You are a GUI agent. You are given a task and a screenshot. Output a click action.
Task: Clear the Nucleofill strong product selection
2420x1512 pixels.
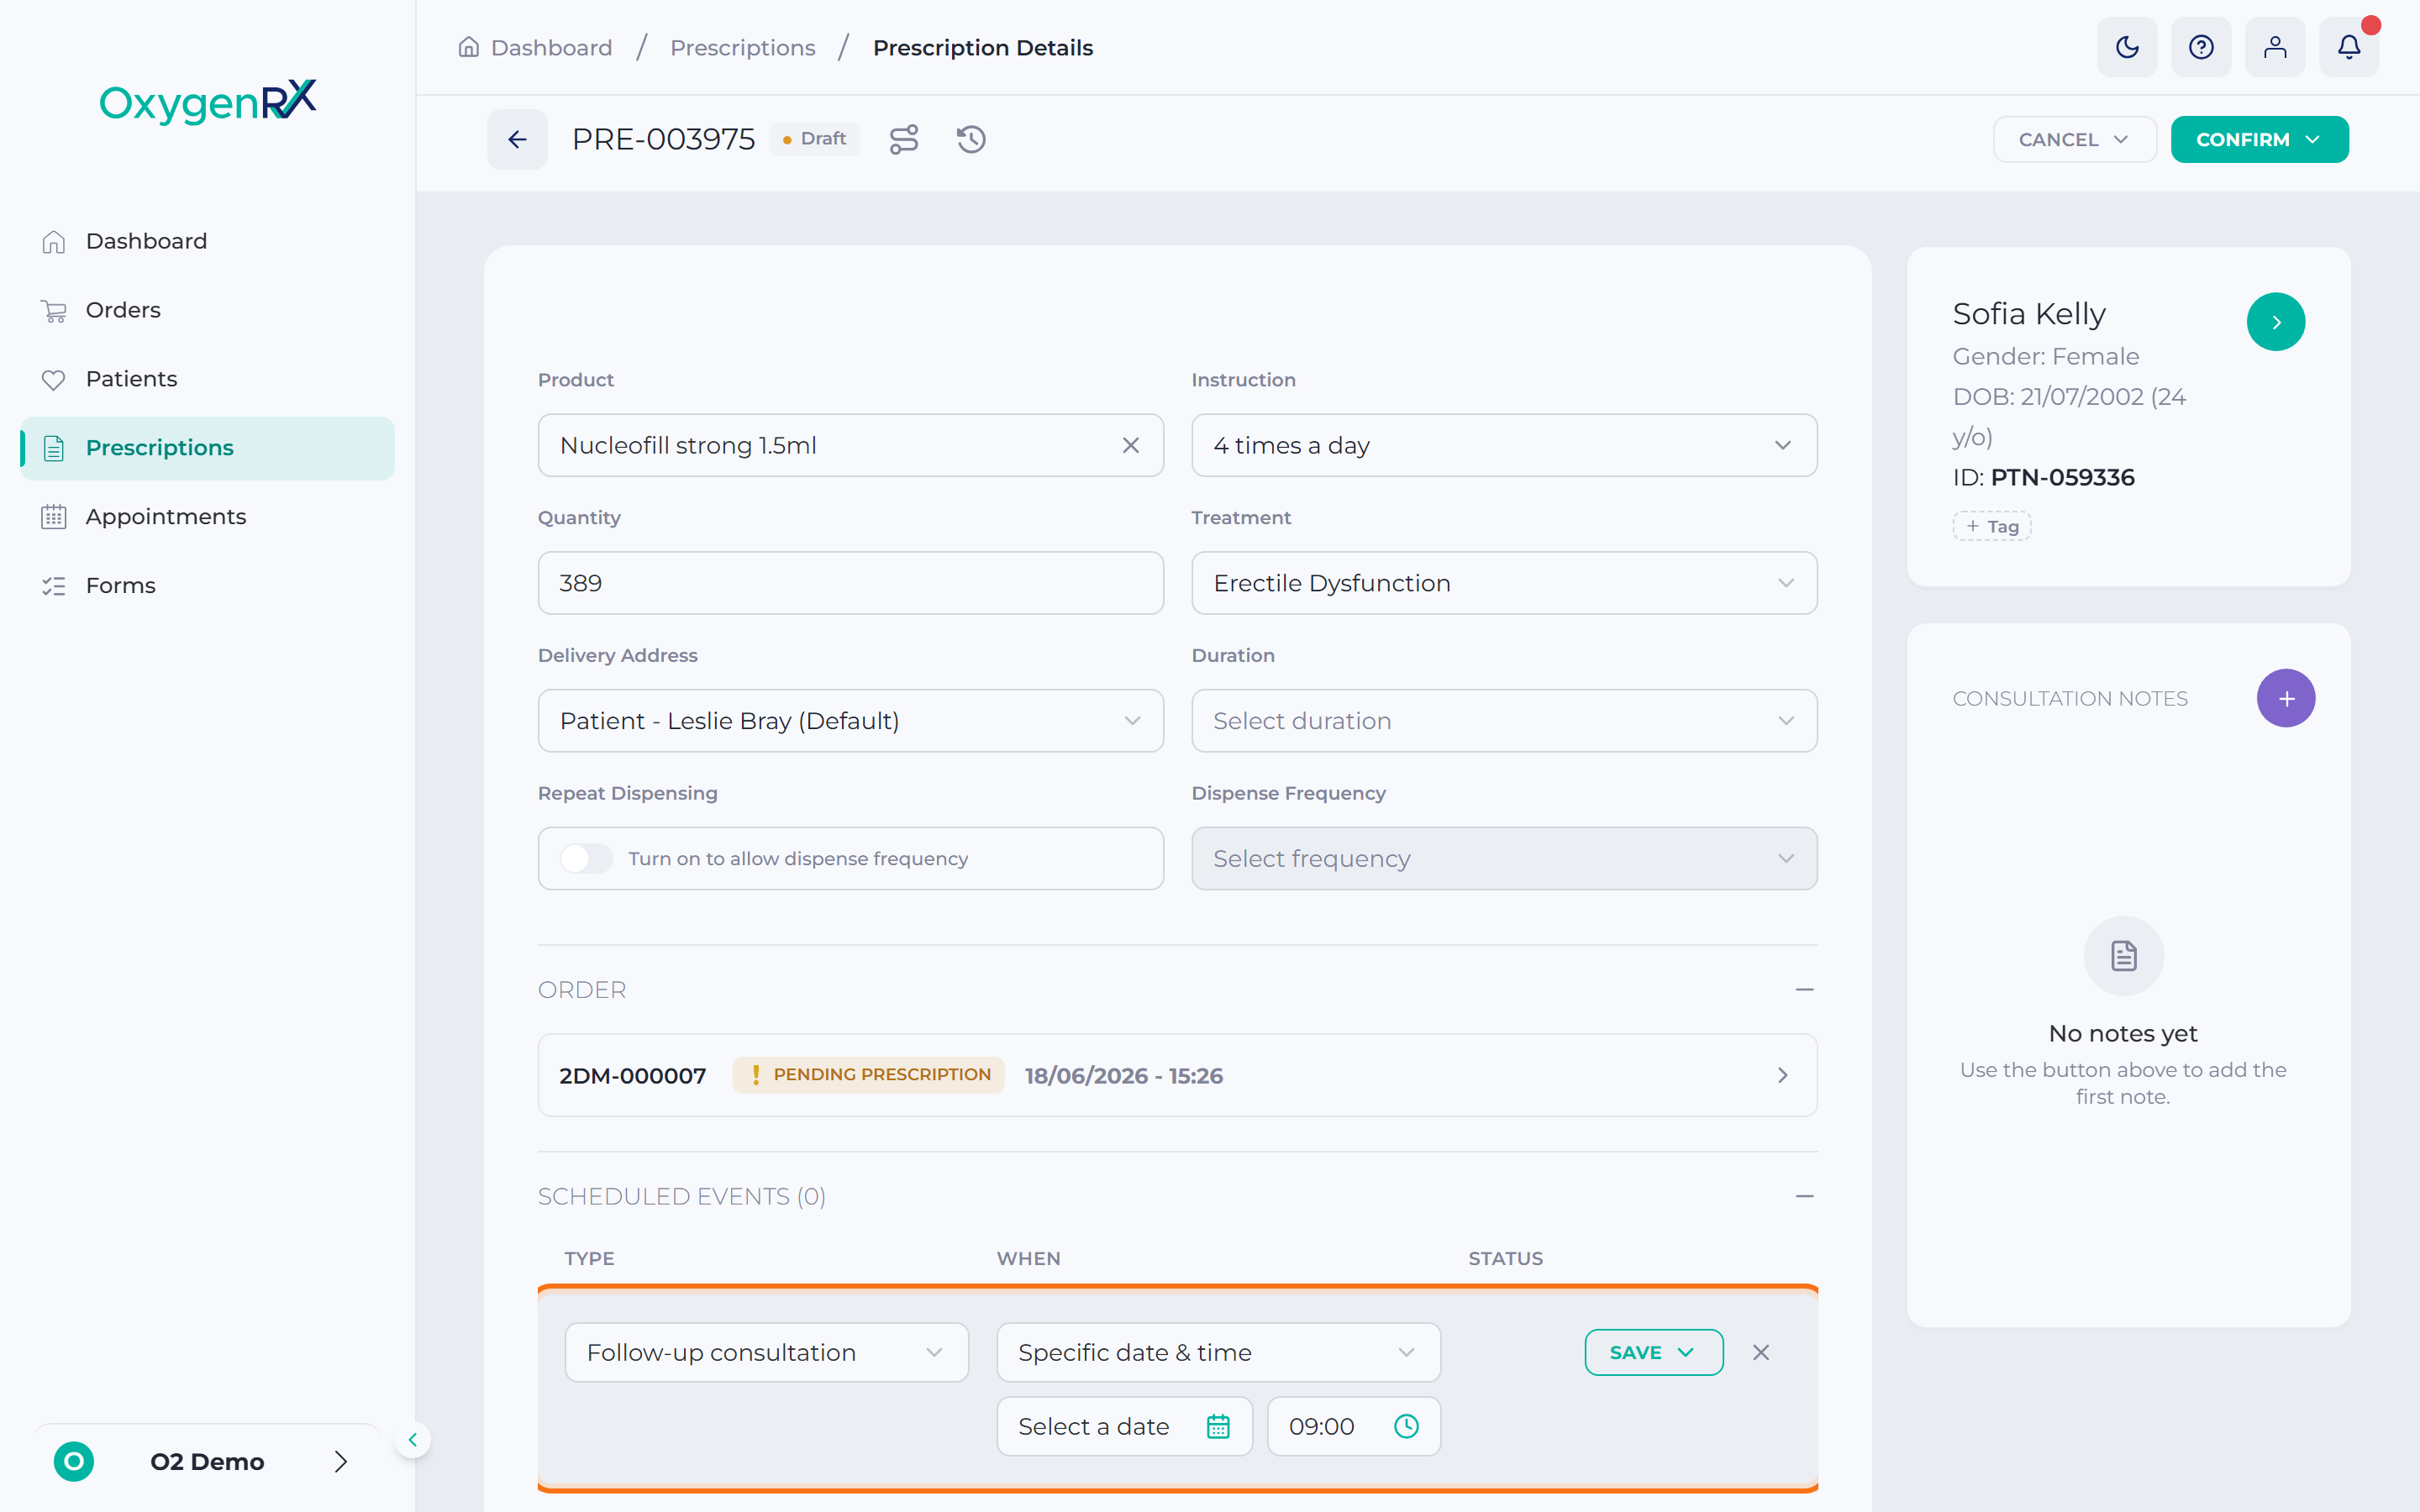click(1131, 445)
